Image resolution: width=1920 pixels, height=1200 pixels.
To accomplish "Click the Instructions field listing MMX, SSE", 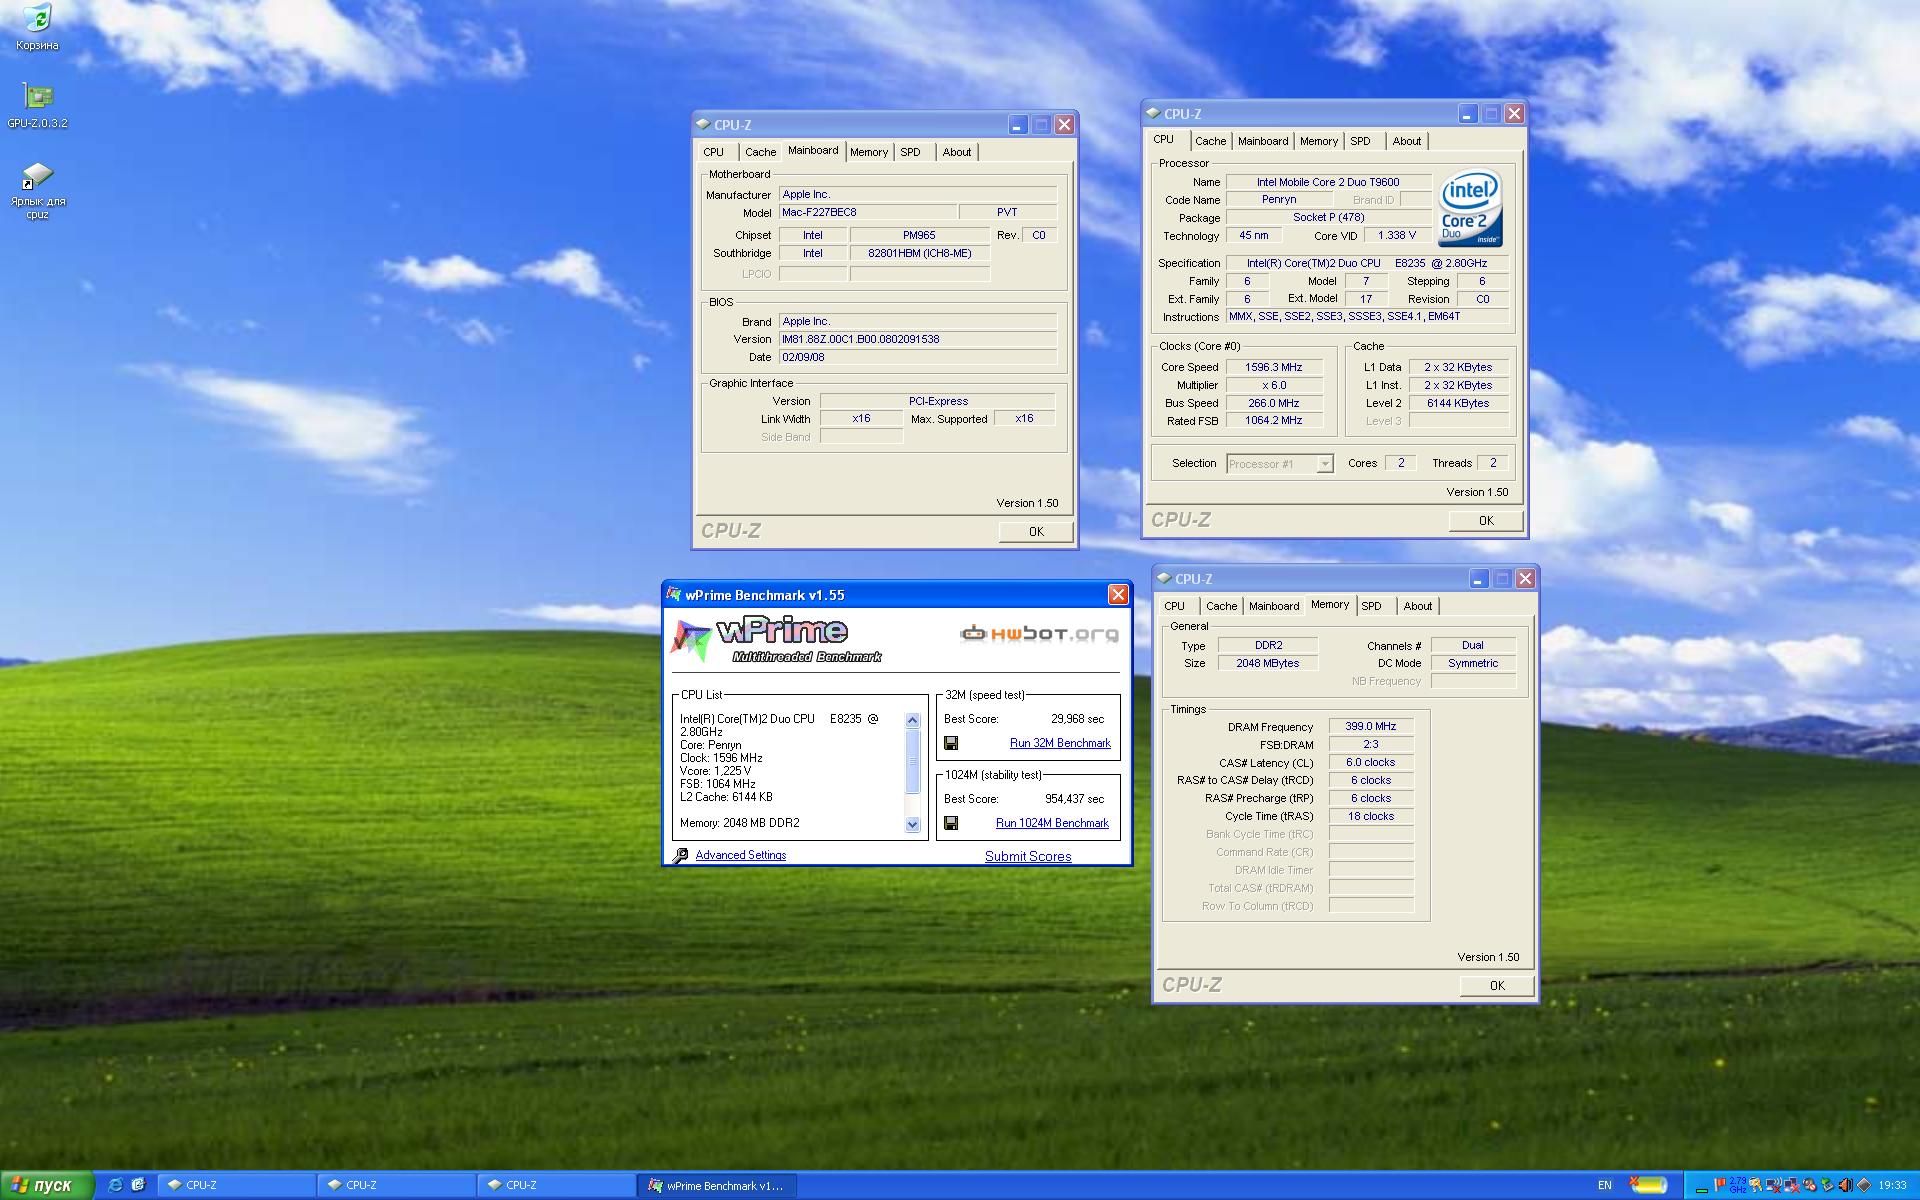I will [1367, 317].
